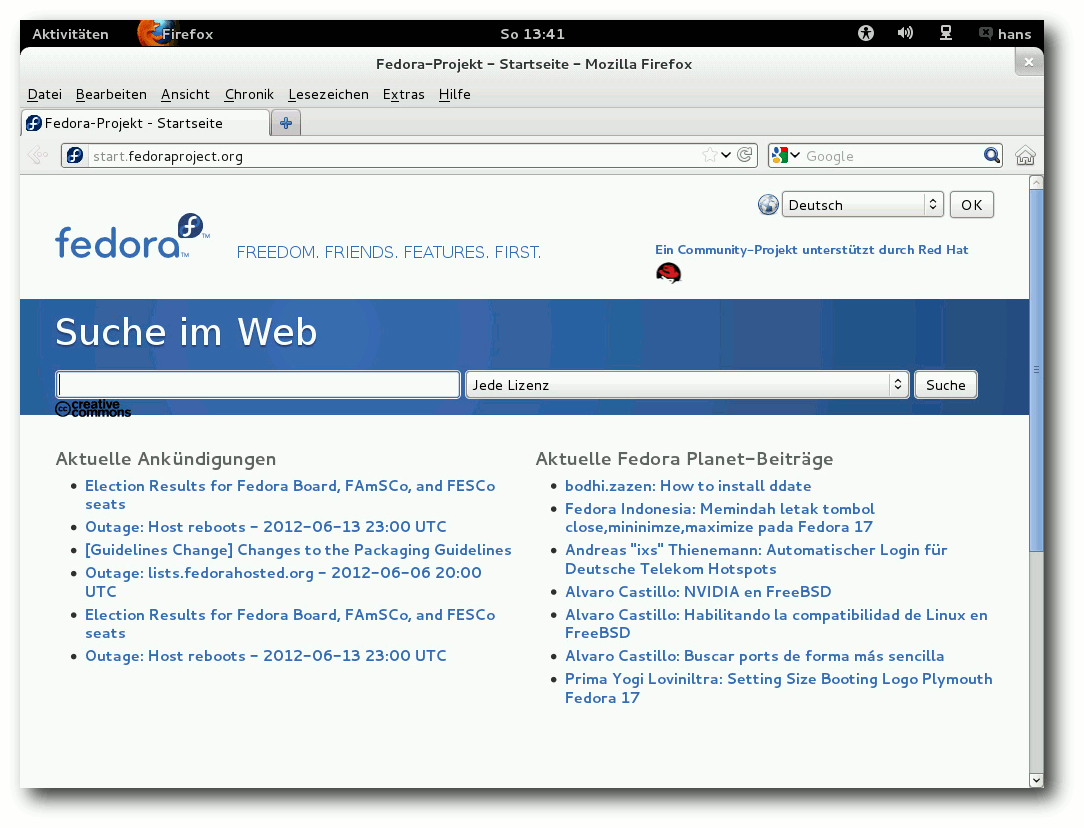
Task: Open the Datei menu
Action: 44,94
